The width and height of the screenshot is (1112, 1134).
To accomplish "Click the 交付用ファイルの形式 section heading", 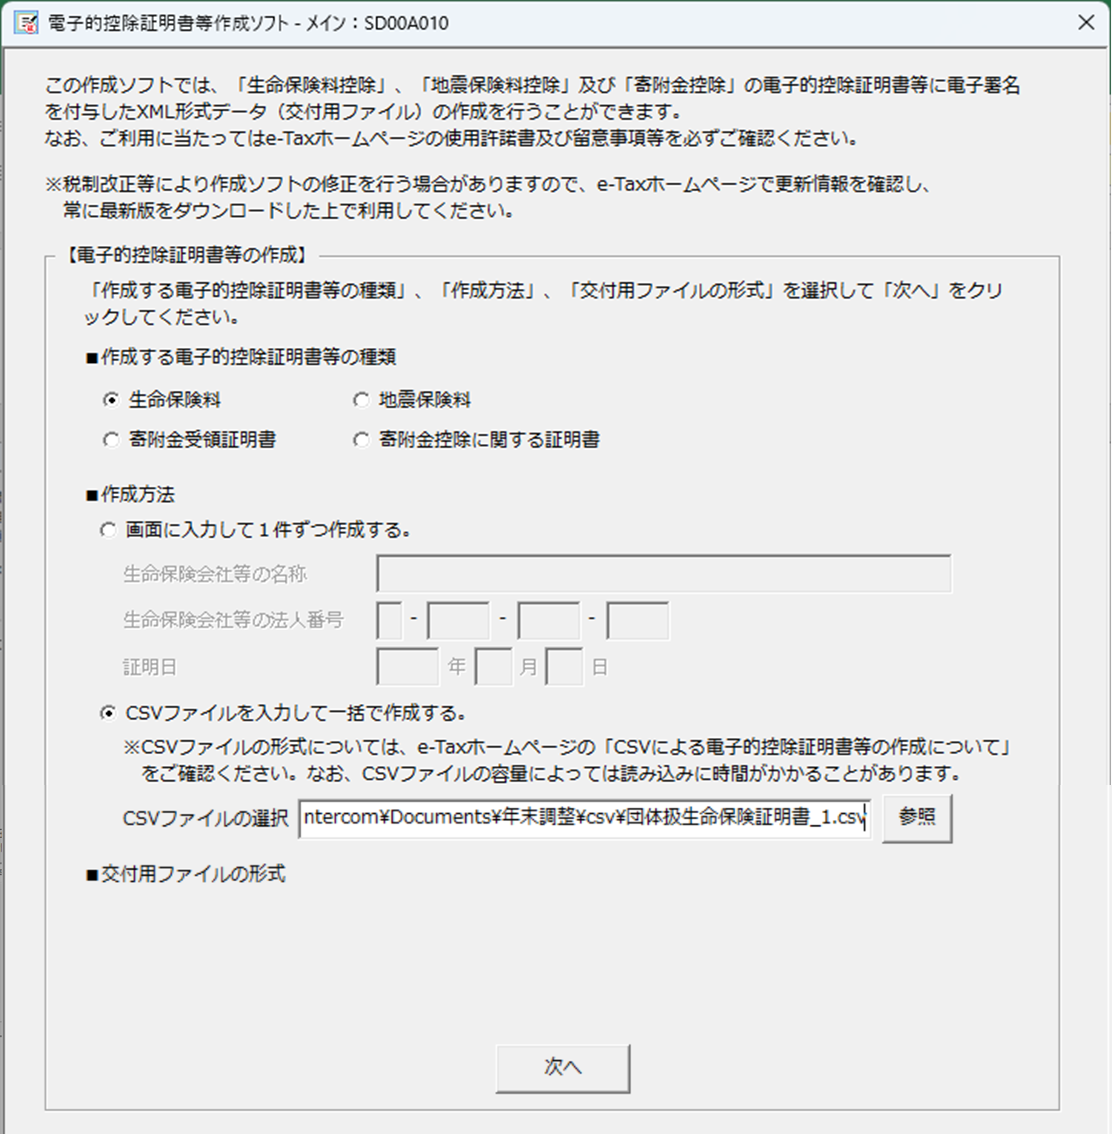I will click(x=186, y=874).
